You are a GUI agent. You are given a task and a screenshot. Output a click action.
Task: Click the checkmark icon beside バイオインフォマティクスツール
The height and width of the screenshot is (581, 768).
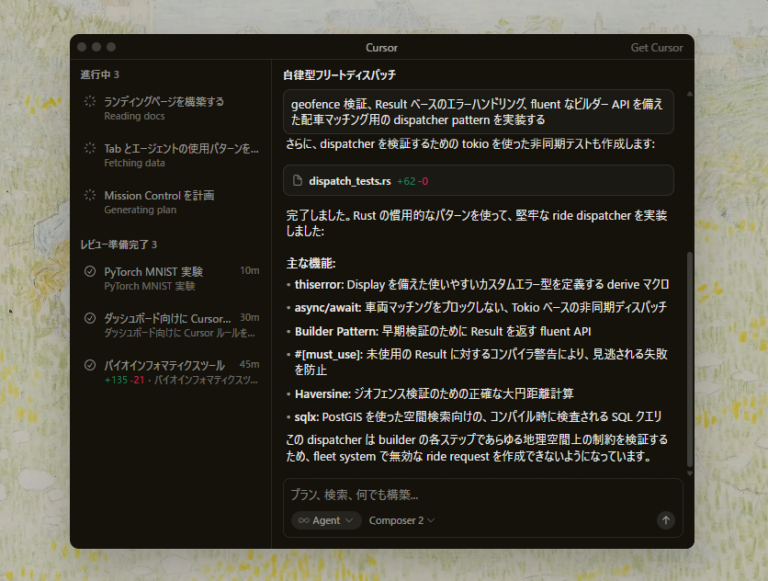click(90, 365)
